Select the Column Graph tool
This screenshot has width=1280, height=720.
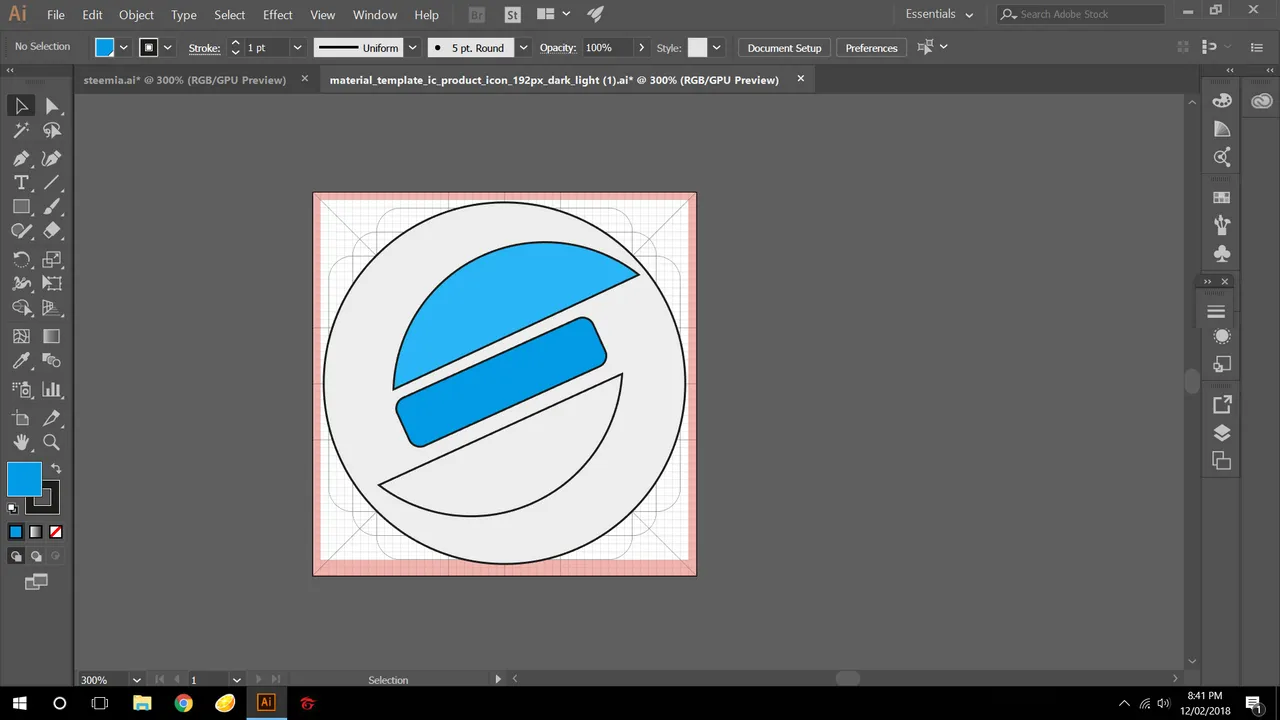click(52, 389)
